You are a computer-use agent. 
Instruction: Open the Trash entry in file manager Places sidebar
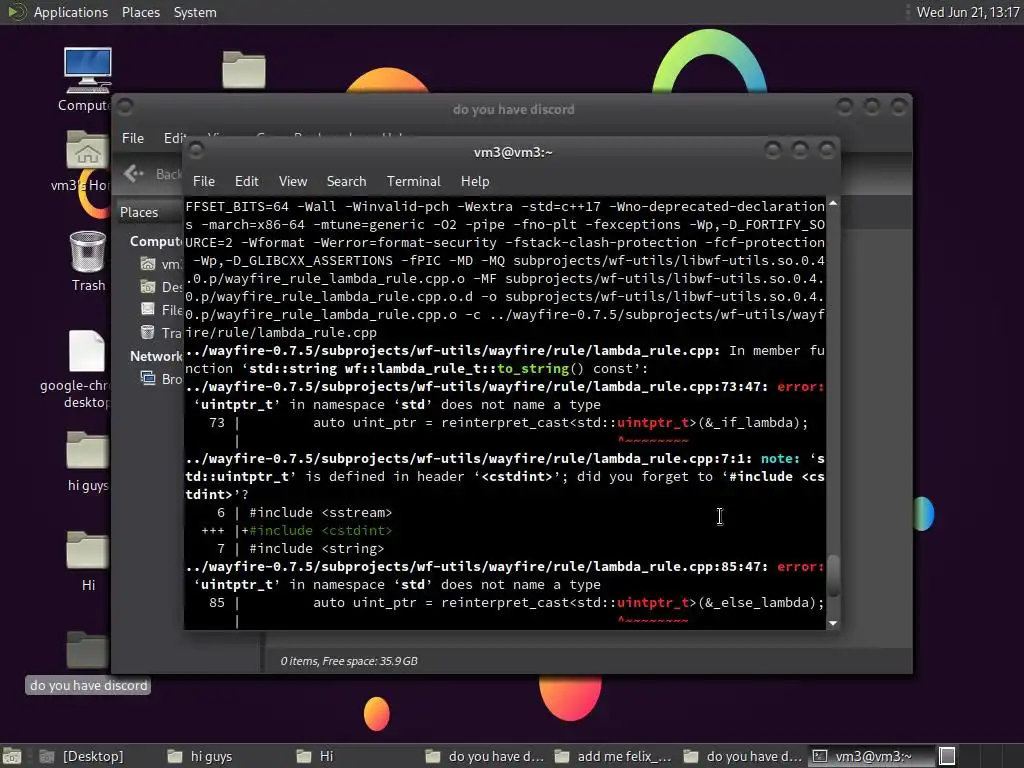[x=161, y=333]
